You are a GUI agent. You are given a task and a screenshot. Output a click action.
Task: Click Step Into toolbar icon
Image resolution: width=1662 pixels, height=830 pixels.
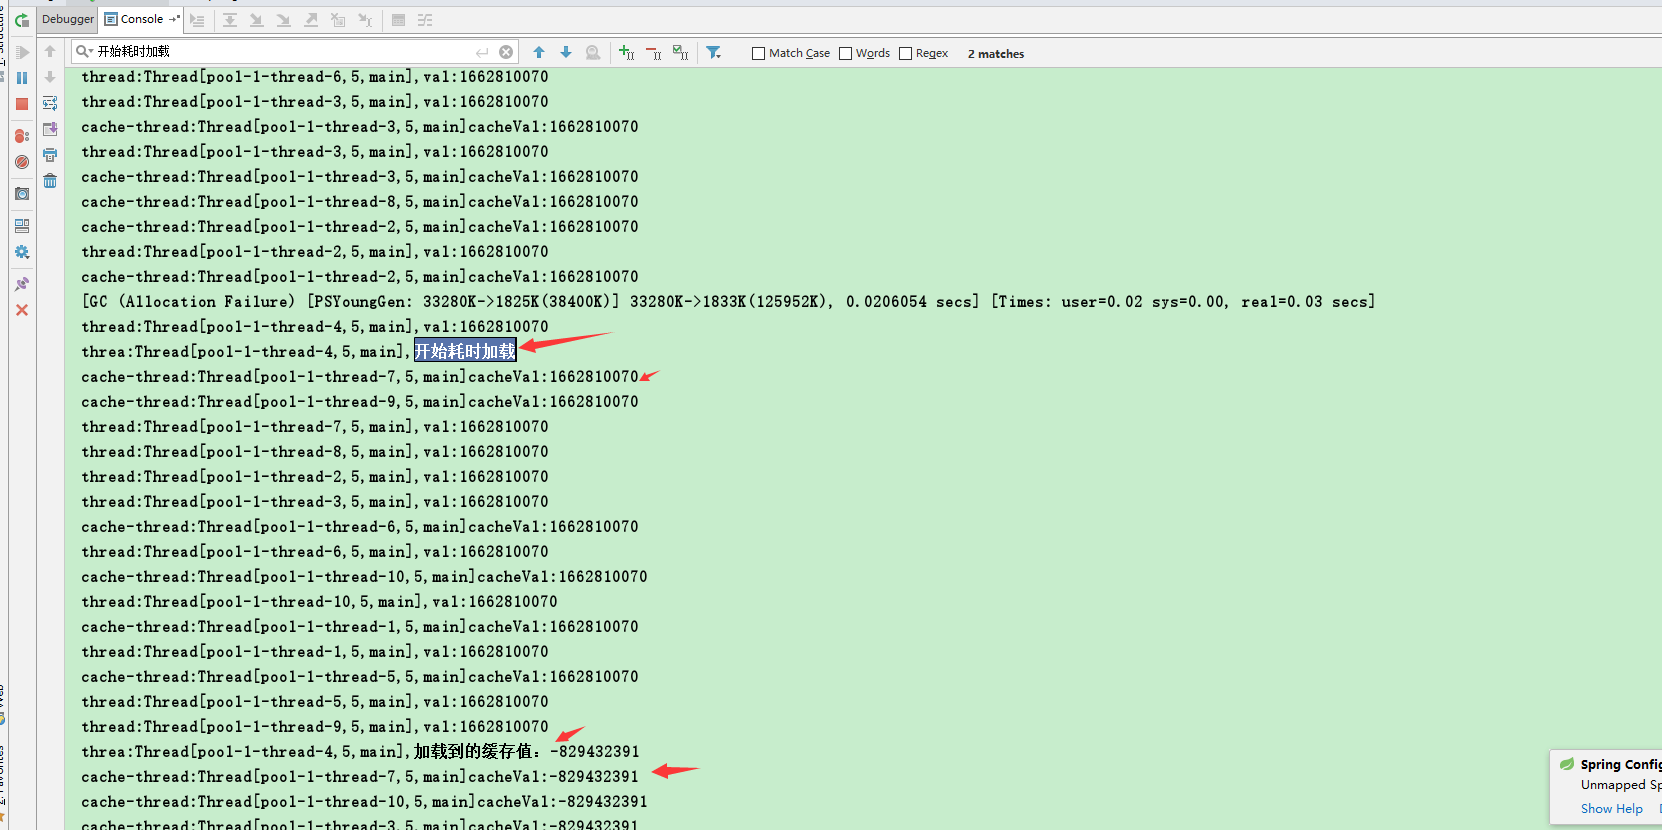[257, 20]
